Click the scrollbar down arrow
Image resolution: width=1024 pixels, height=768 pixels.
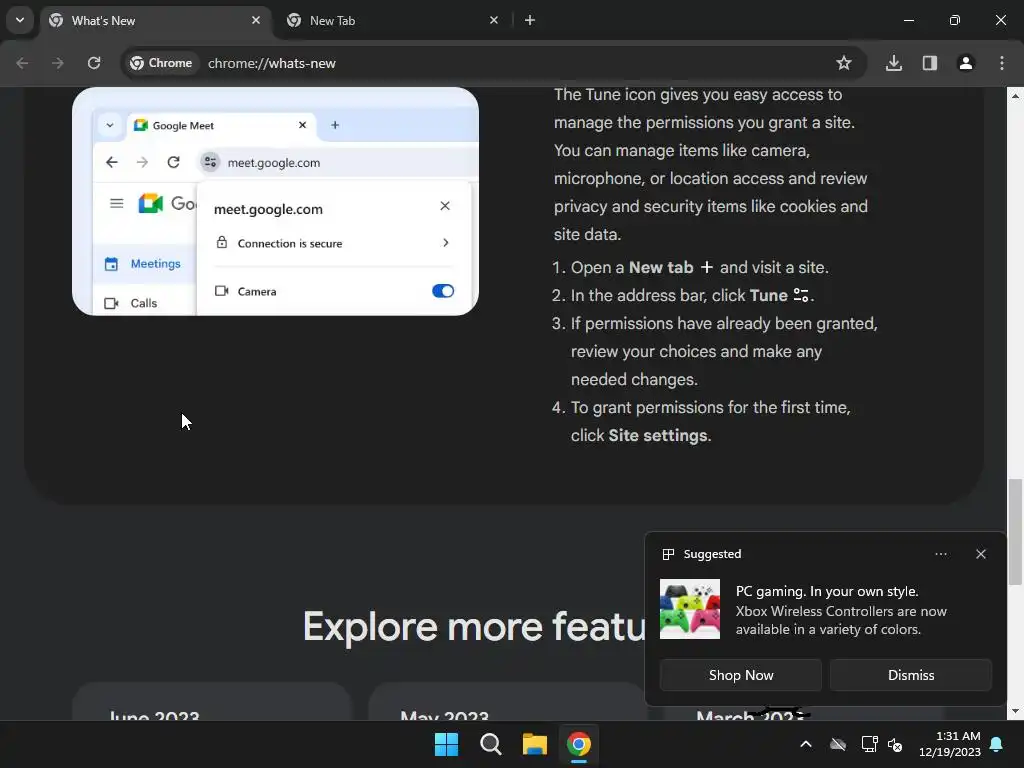(1015, 711)
